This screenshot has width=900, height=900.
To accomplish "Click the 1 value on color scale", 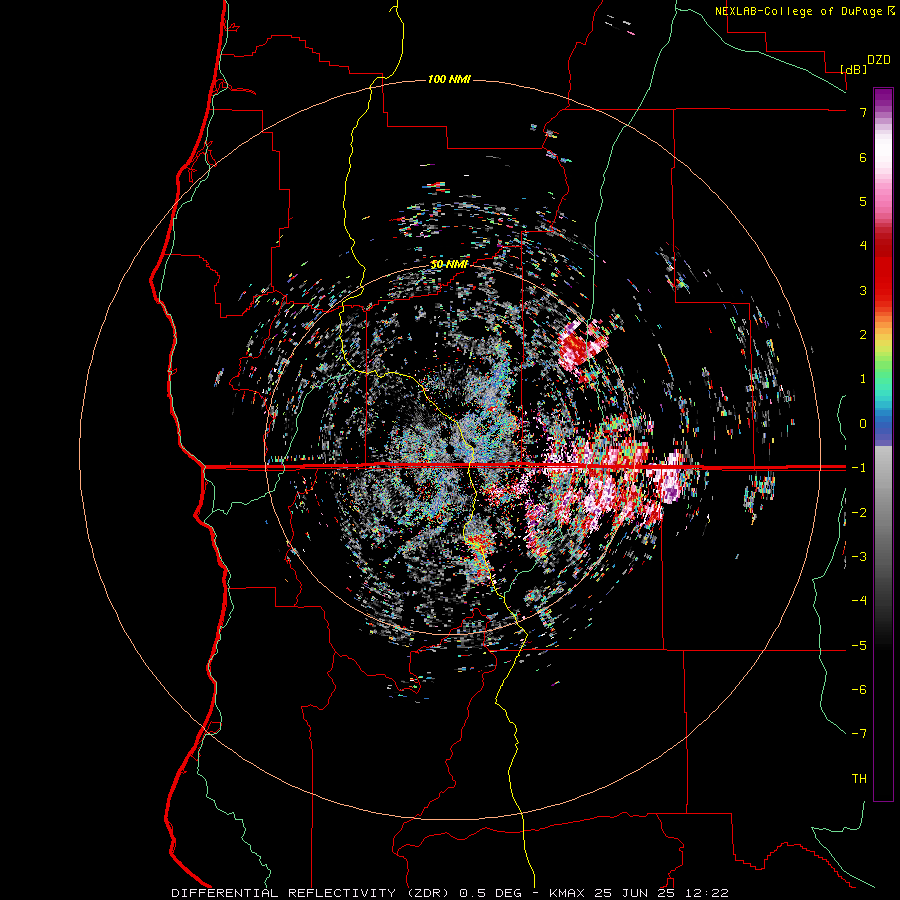I will coord(863,379).
